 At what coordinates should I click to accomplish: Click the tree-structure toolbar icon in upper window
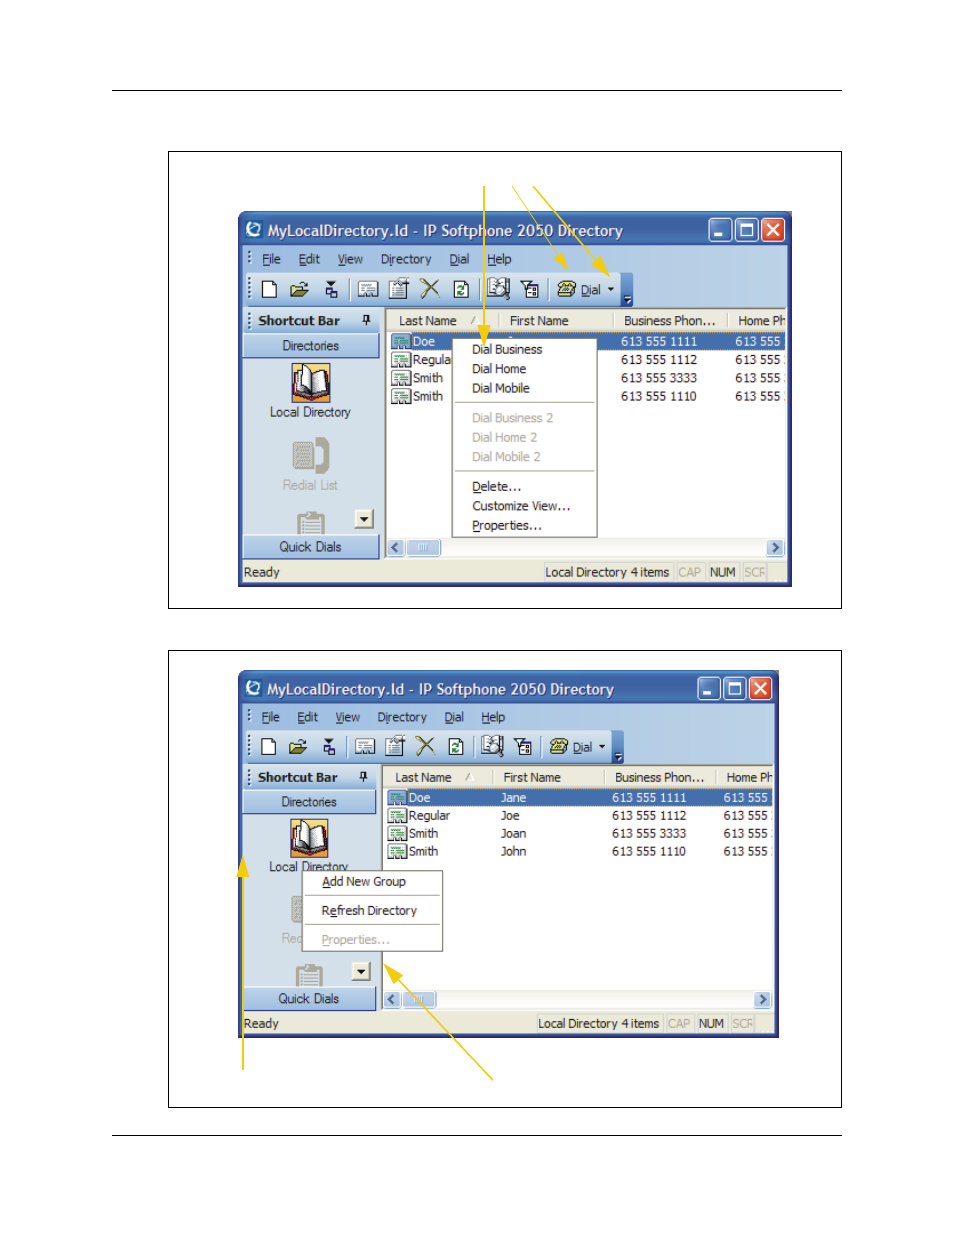pyautogui.click(x=331, y=289)
